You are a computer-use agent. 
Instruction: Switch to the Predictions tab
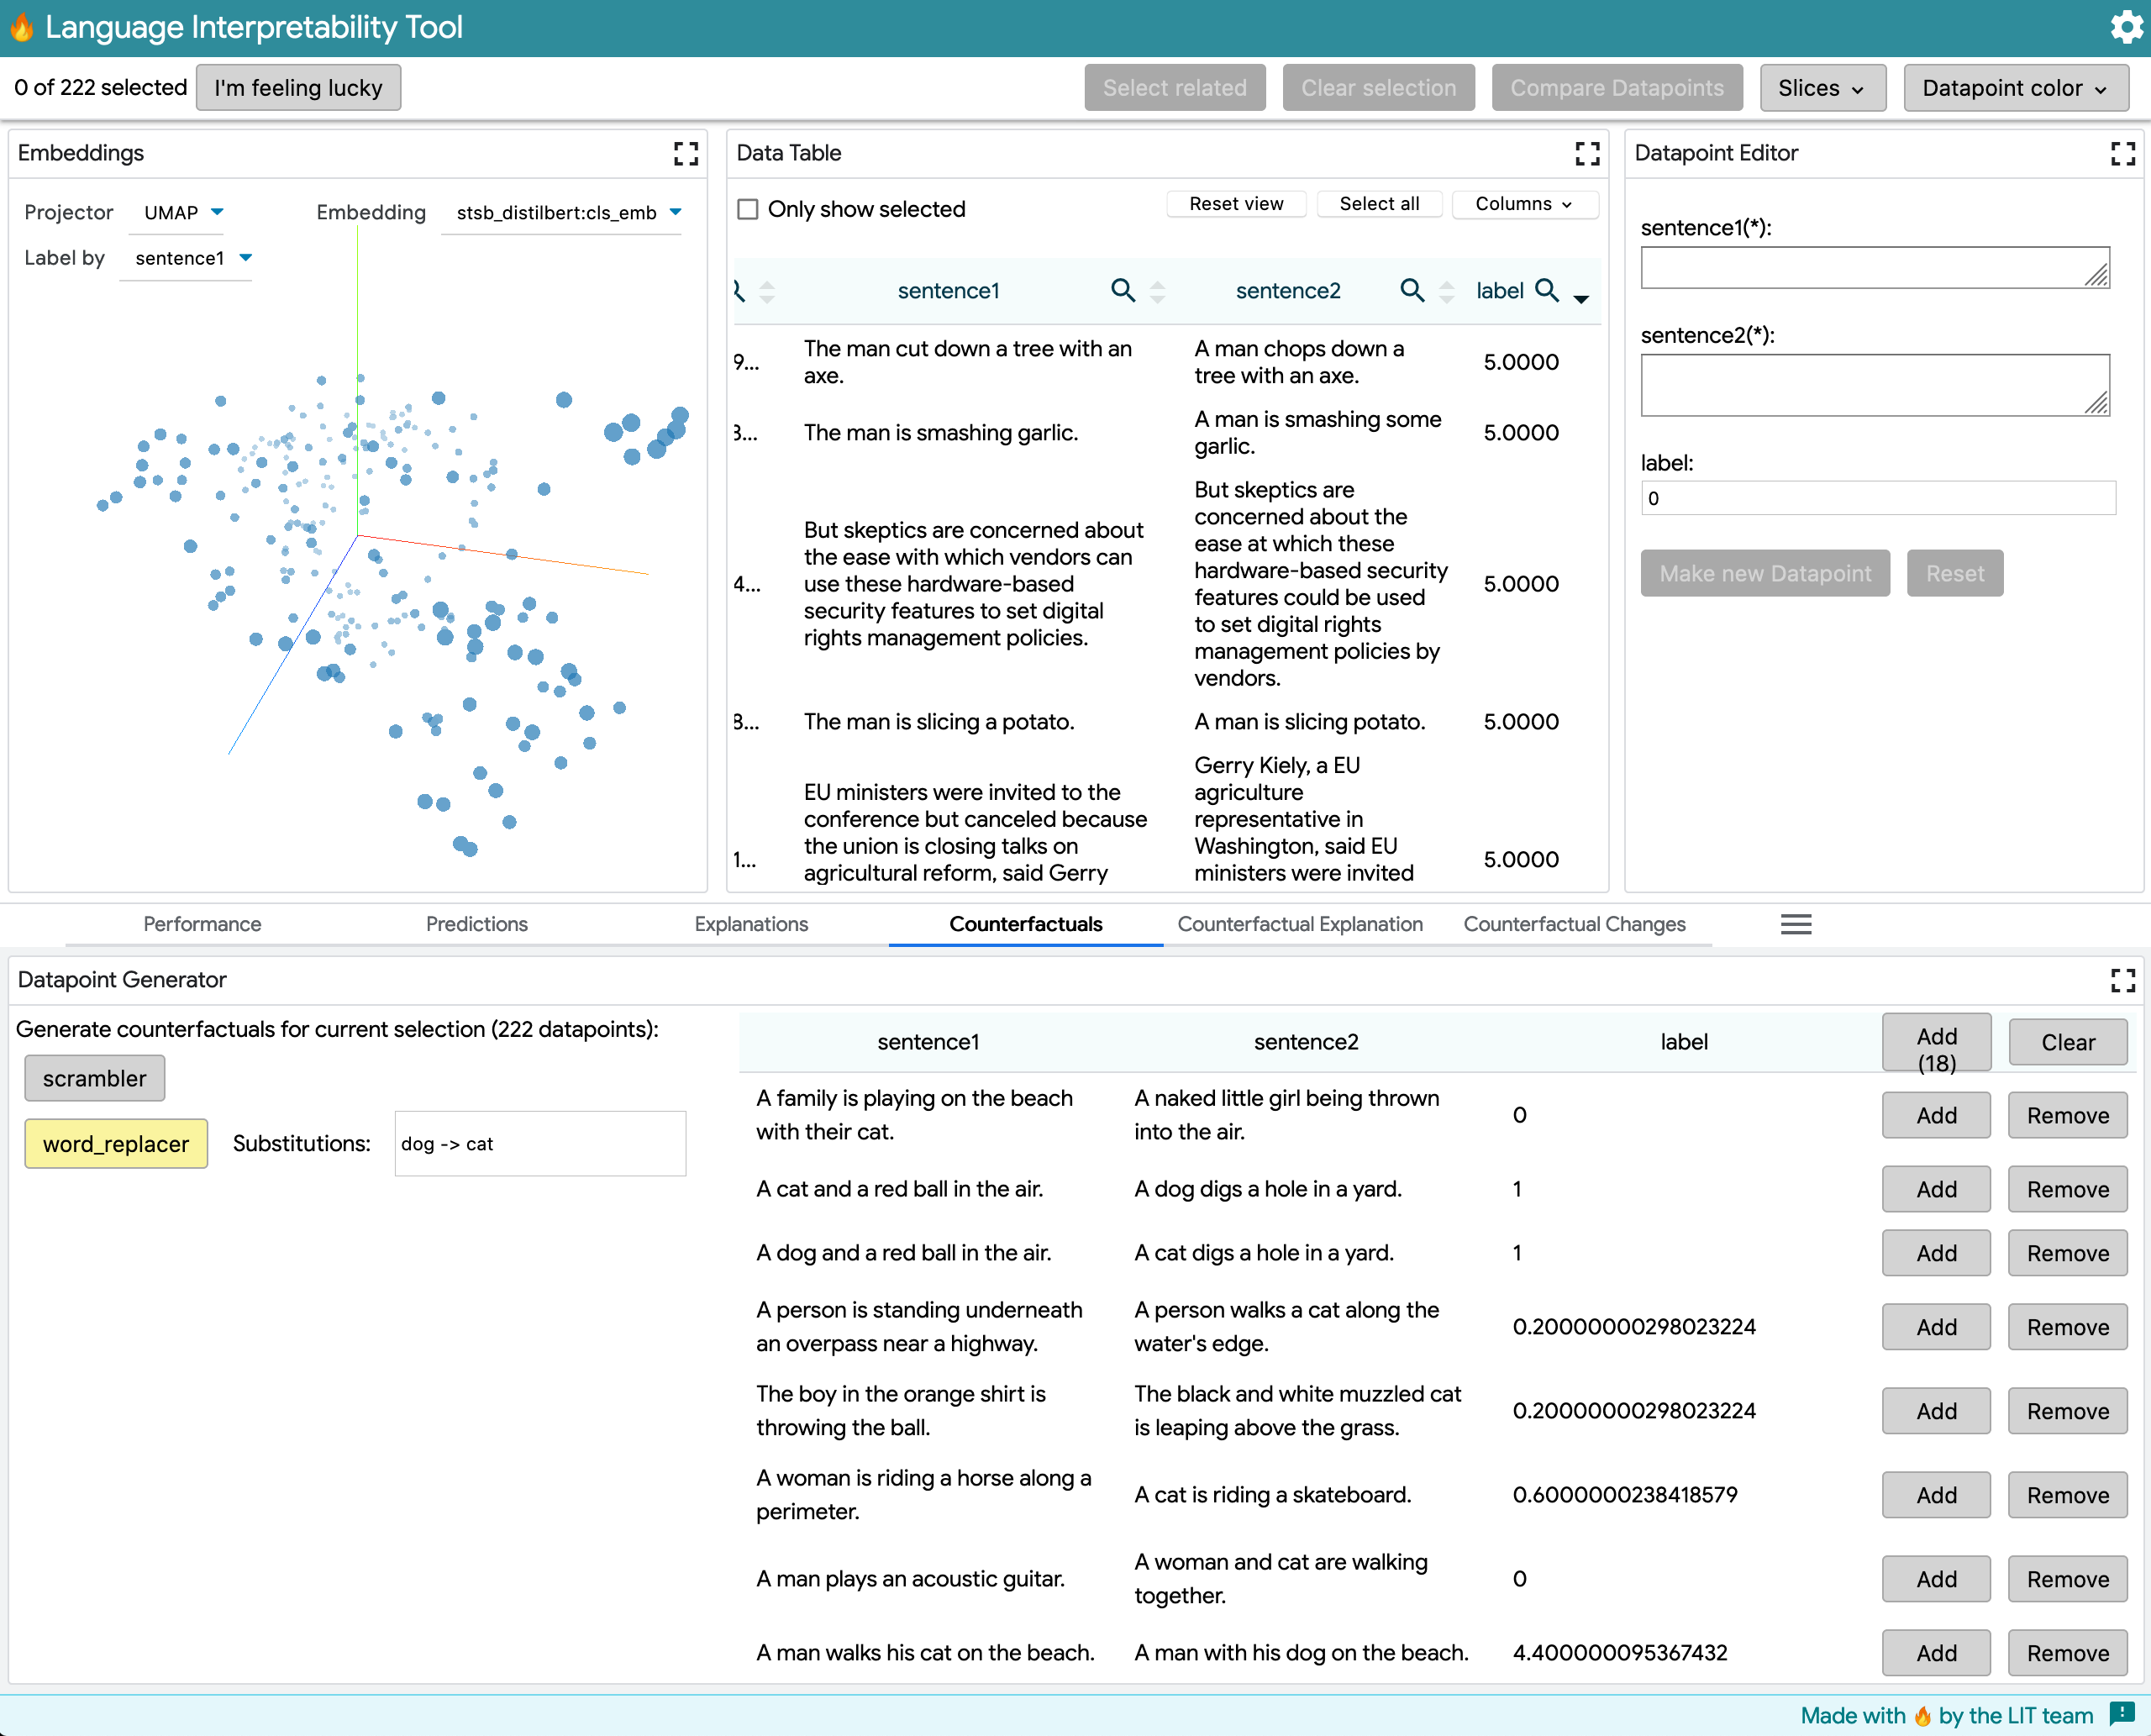pos(476,924)
